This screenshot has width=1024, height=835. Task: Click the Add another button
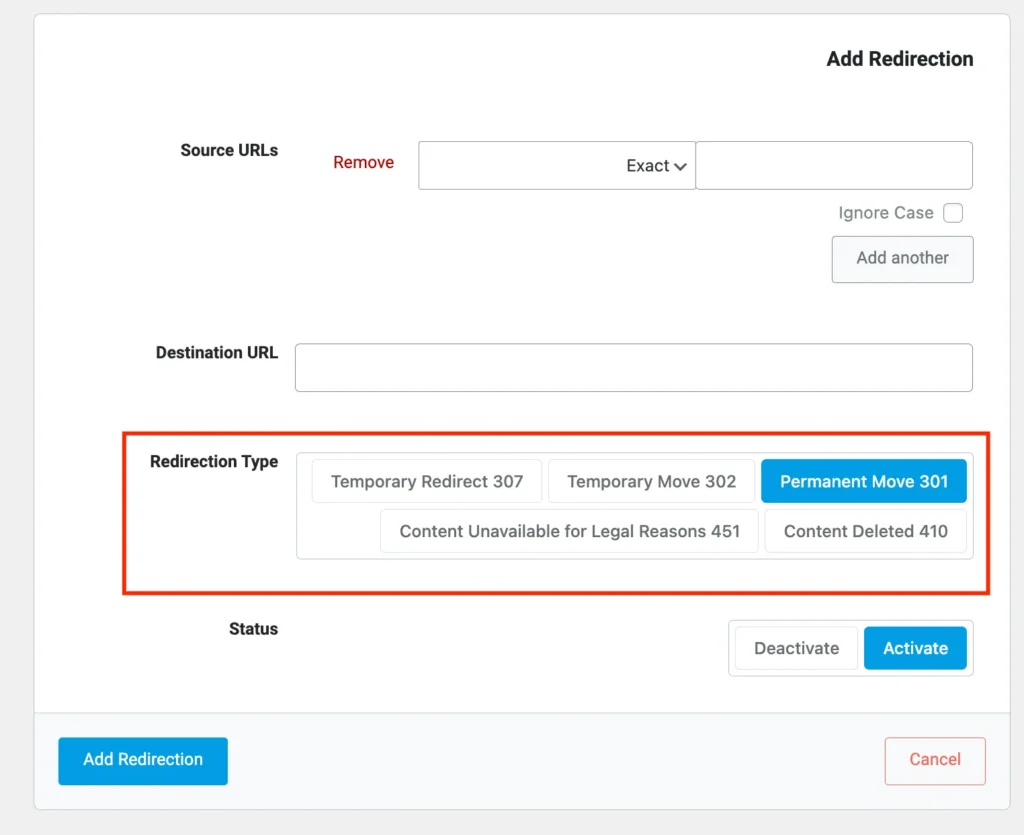point(902,259)
